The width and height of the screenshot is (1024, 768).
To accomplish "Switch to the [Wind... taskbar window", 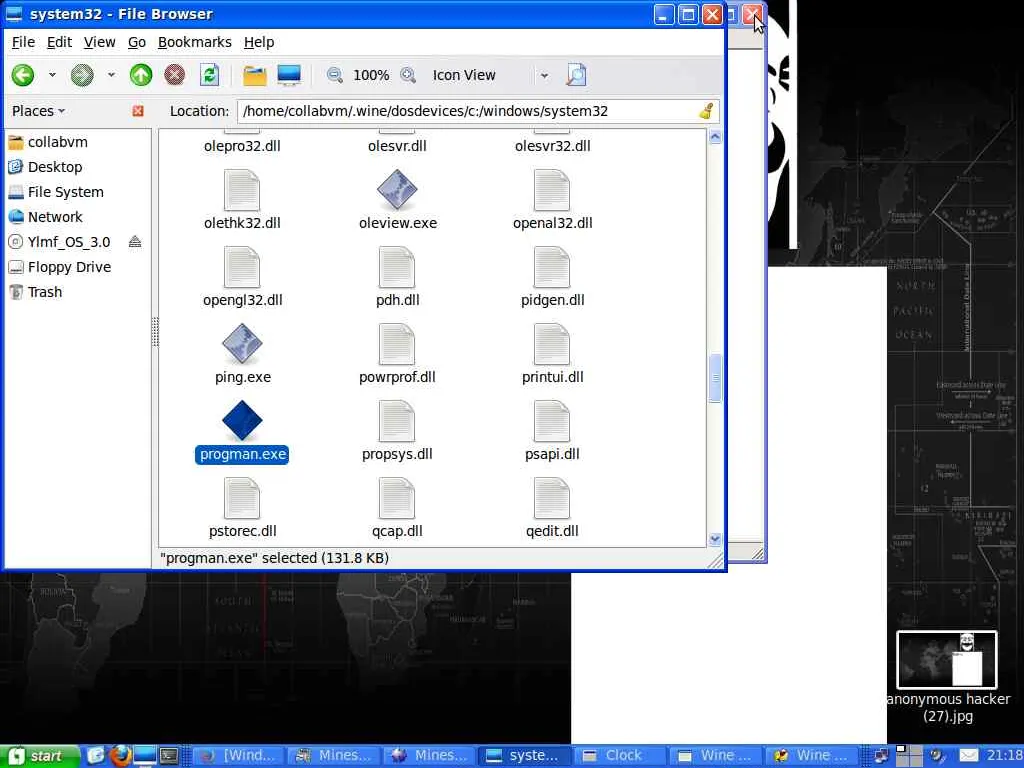I will pyautogui.click(x=240, y=756).
